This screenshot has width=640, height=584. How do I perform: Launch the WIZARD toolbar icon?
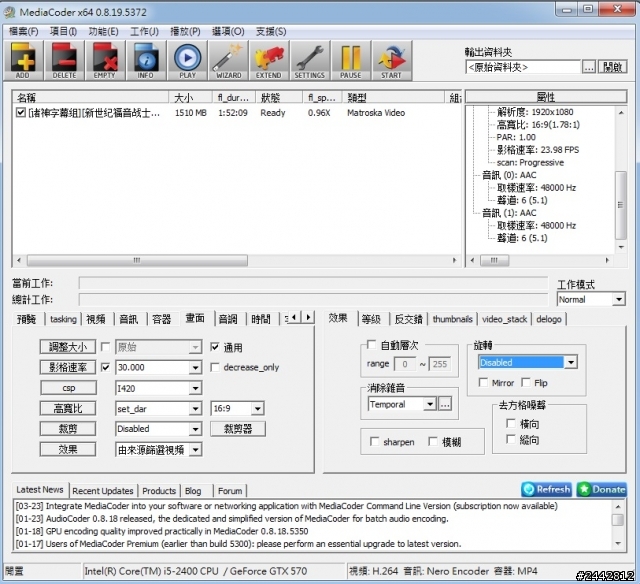point(228,60)
